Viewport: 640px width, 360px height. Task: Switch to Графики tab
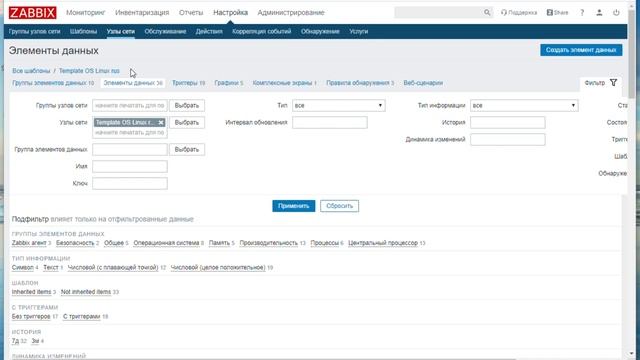point(227,83)
